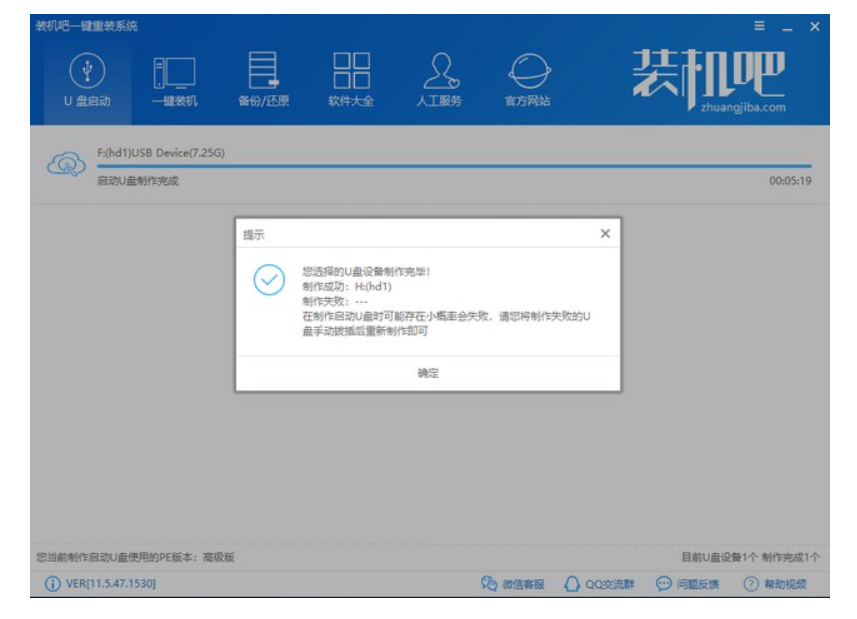Switch to the 一键装机 tab
The image size is (857, 619).
174,80
